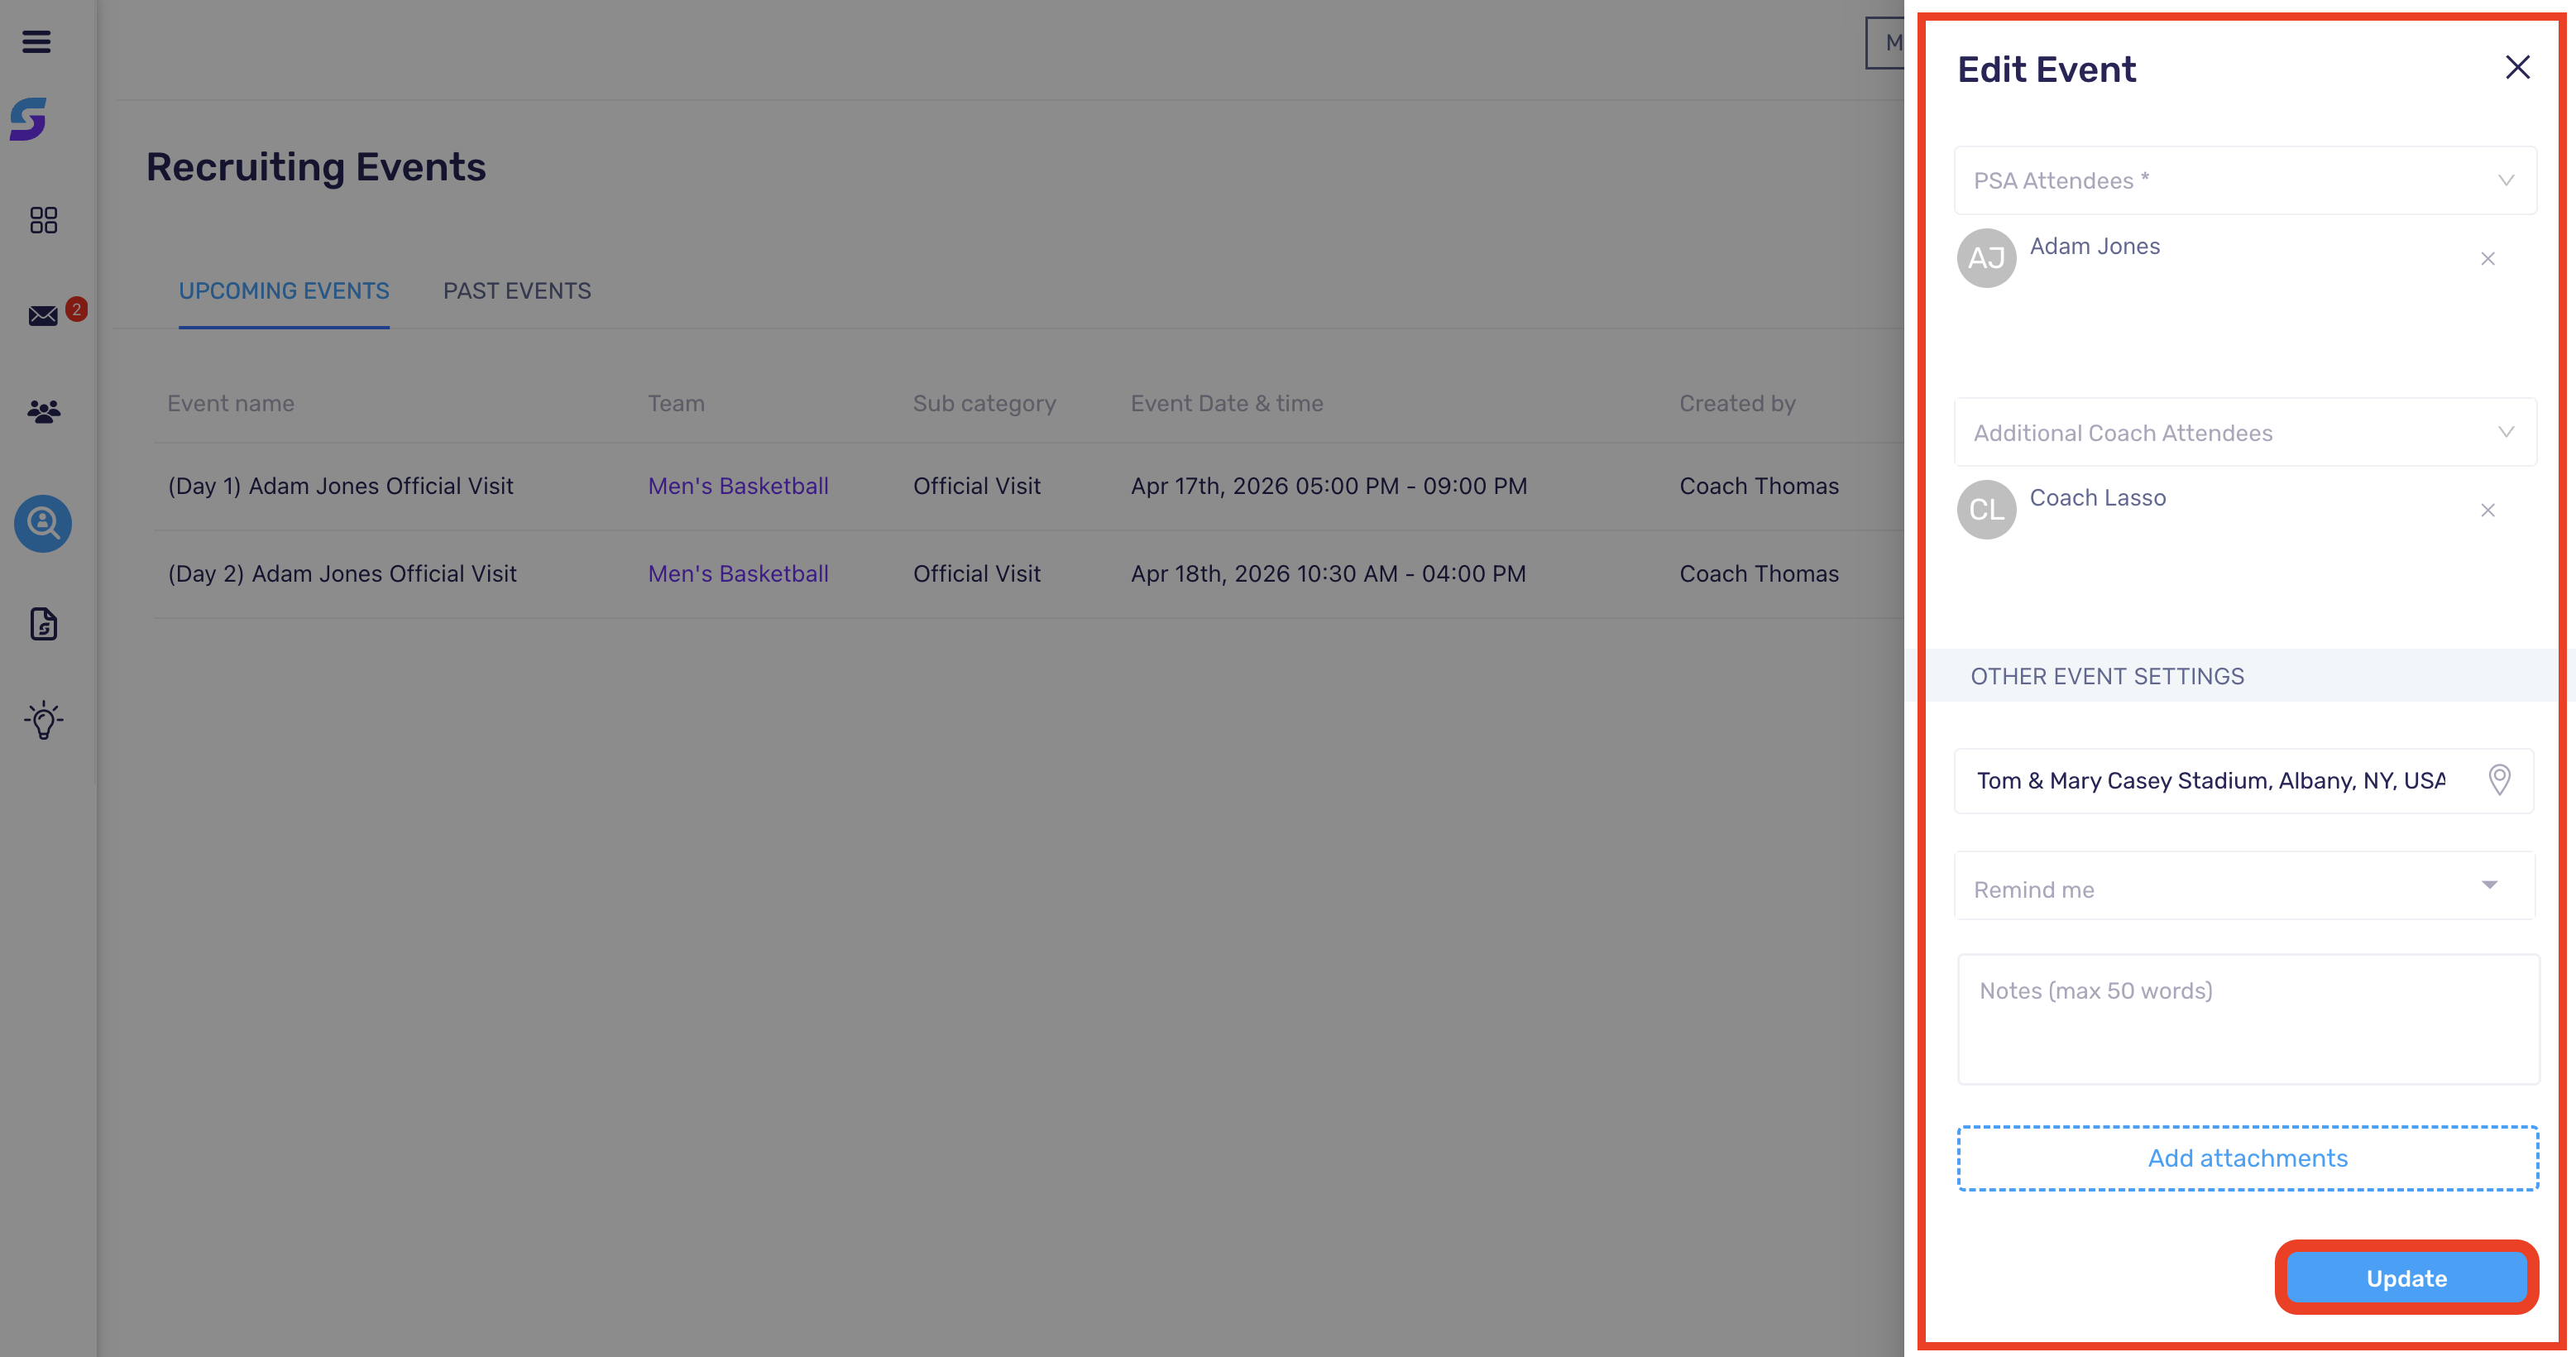The height and width of the screenshot is (1357, 2576).
Task: Open the dashboard grid icon
Action: [43, 220]
